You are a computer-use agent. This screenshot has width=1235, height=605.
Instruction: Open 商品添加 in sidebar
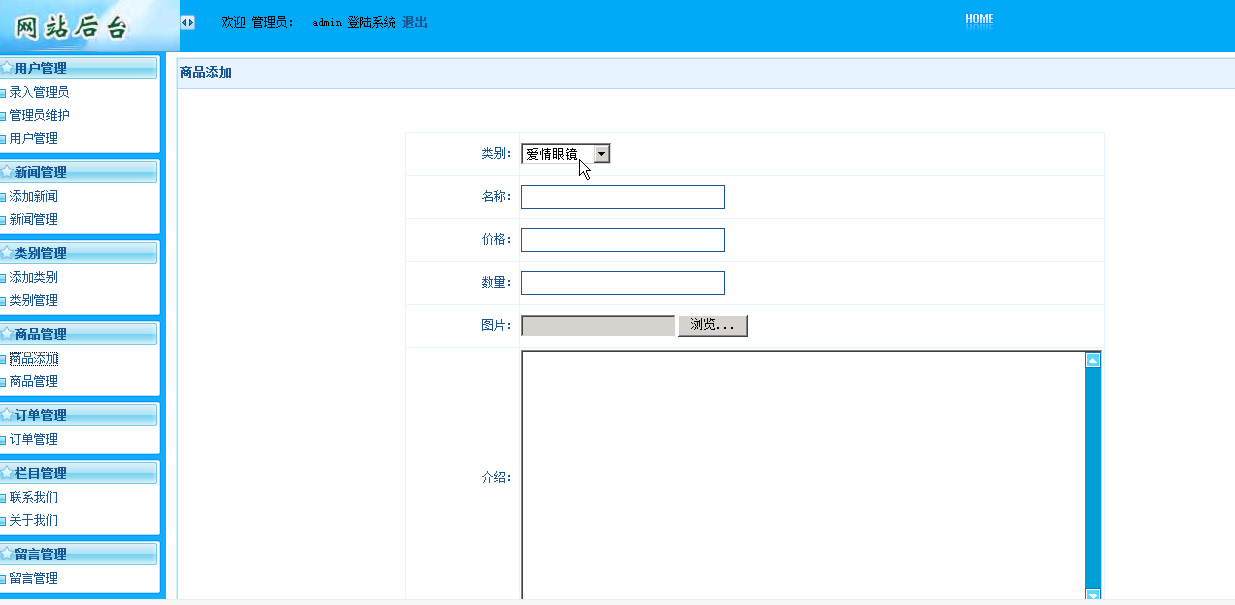(x=33, y=358)
